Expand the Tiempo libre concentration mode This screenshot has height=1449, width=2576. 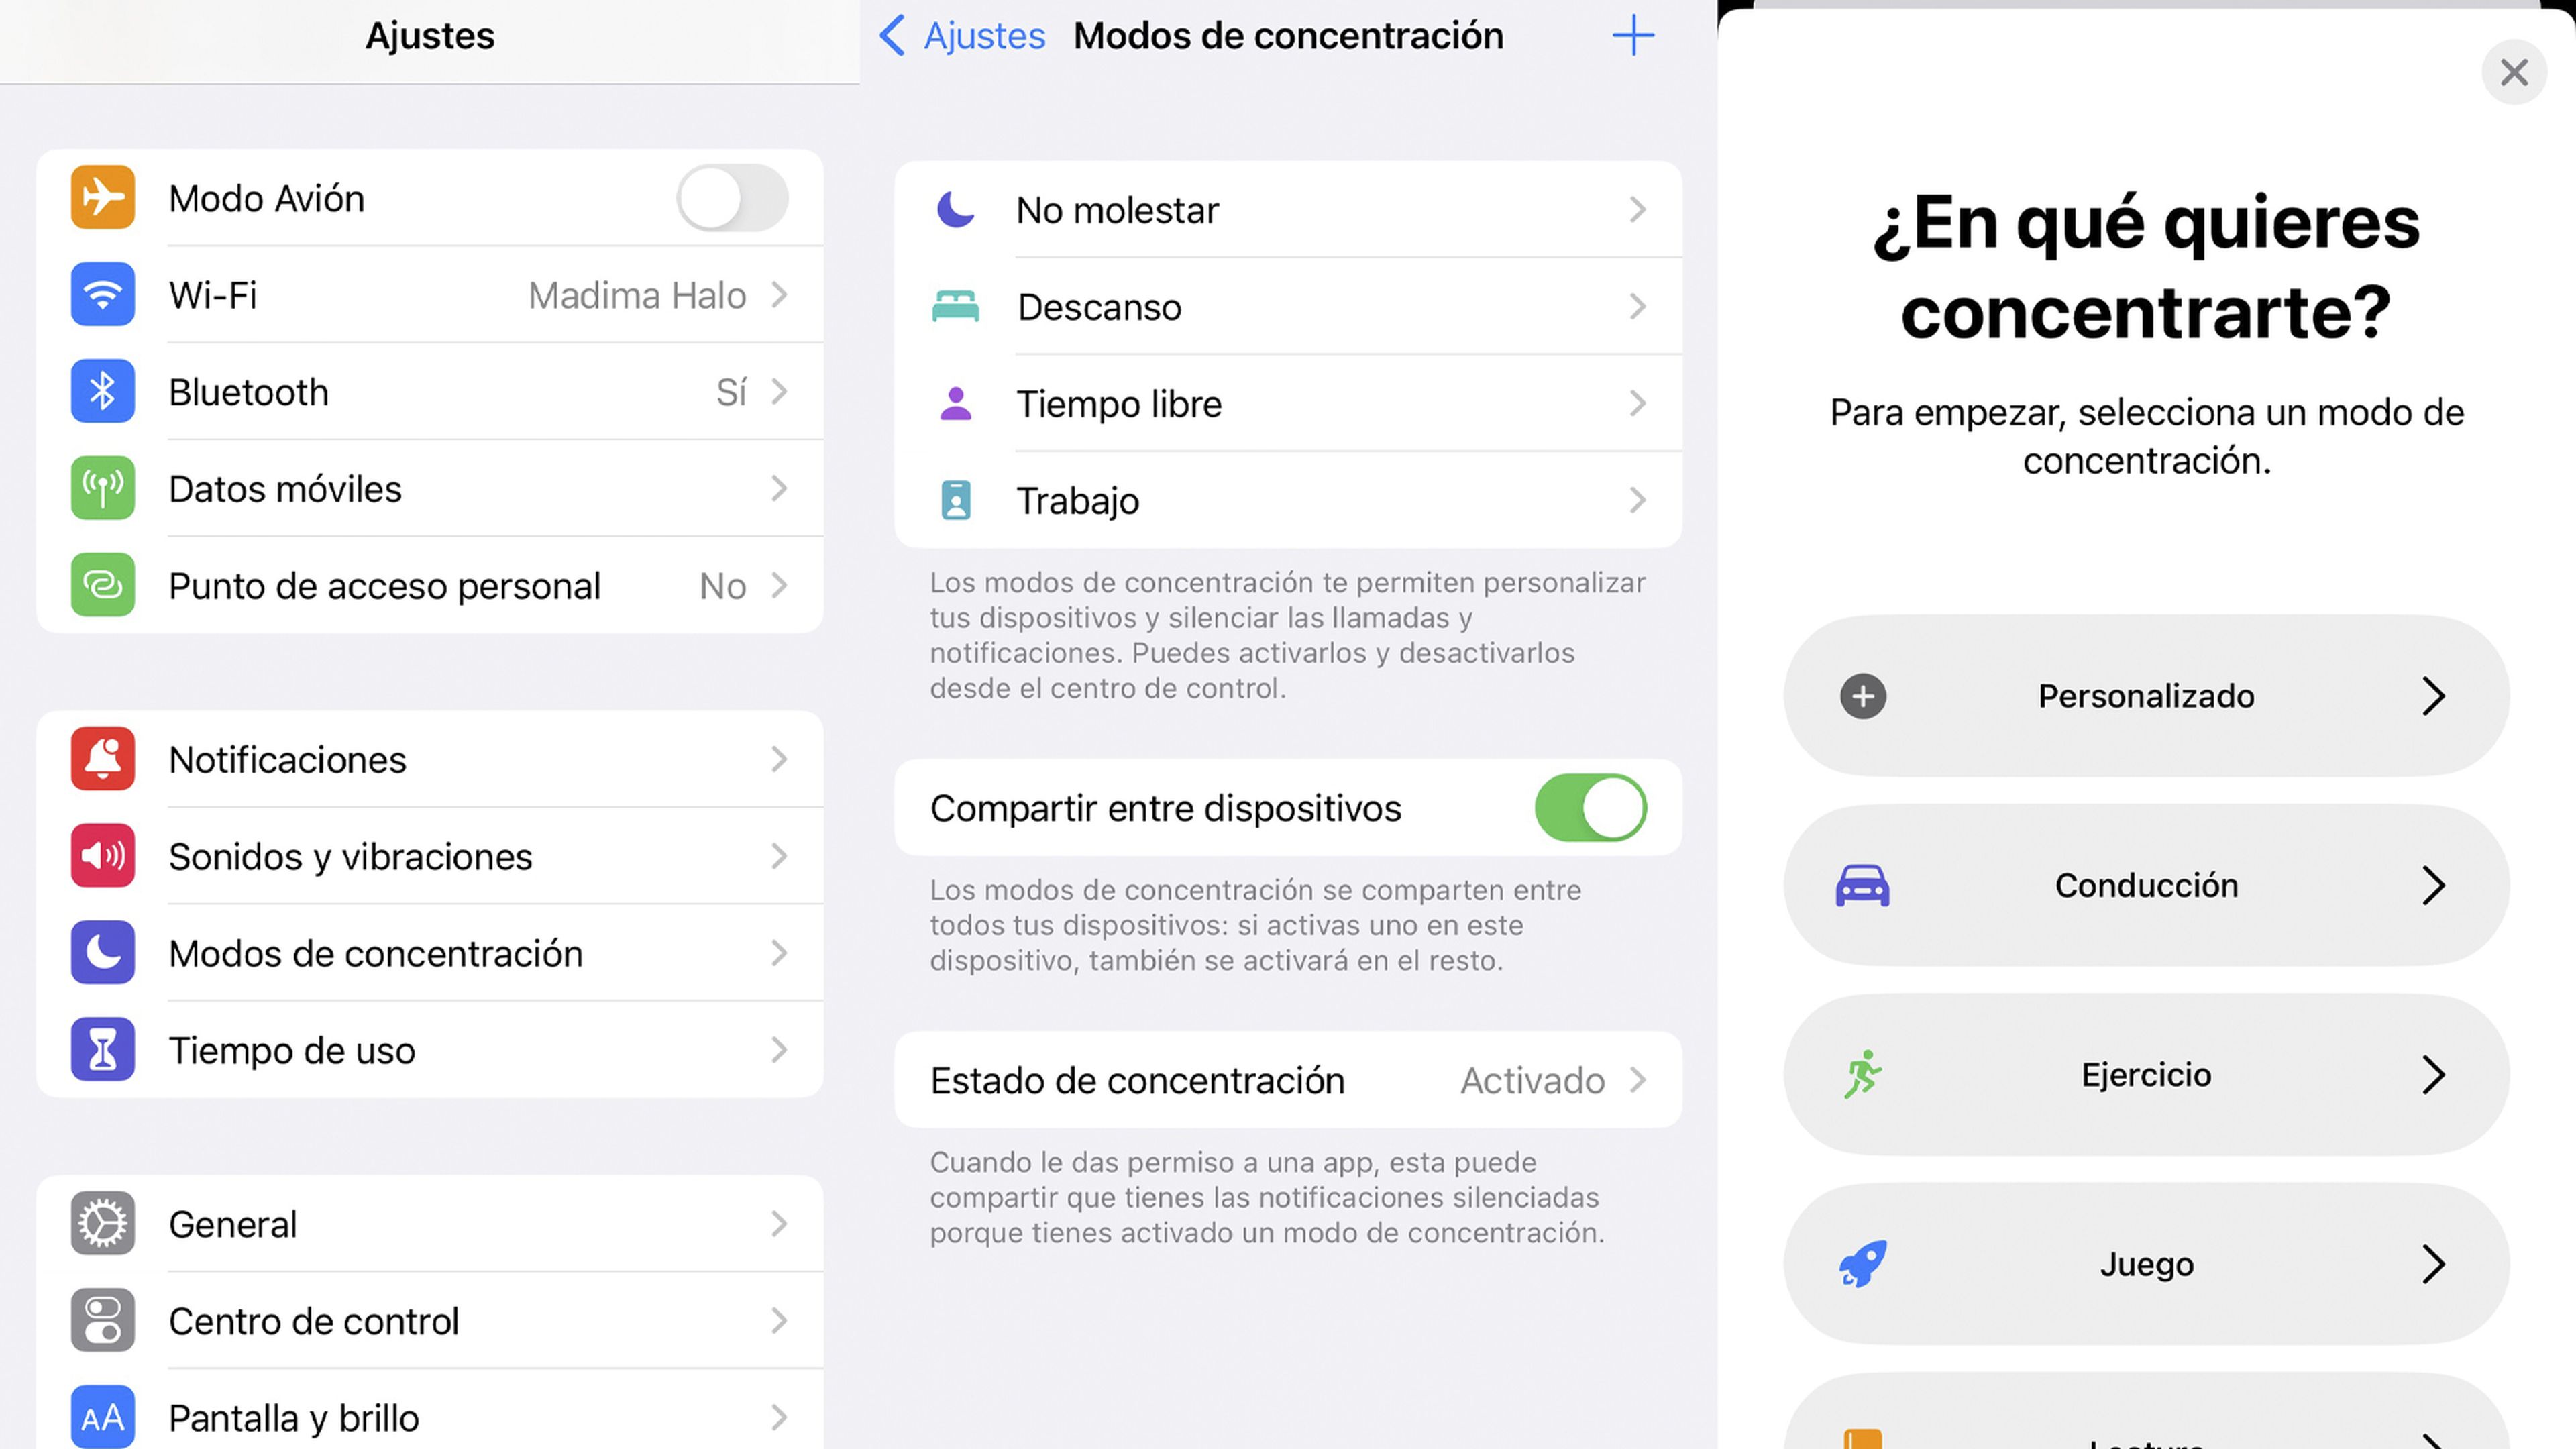coord(1286,402)
